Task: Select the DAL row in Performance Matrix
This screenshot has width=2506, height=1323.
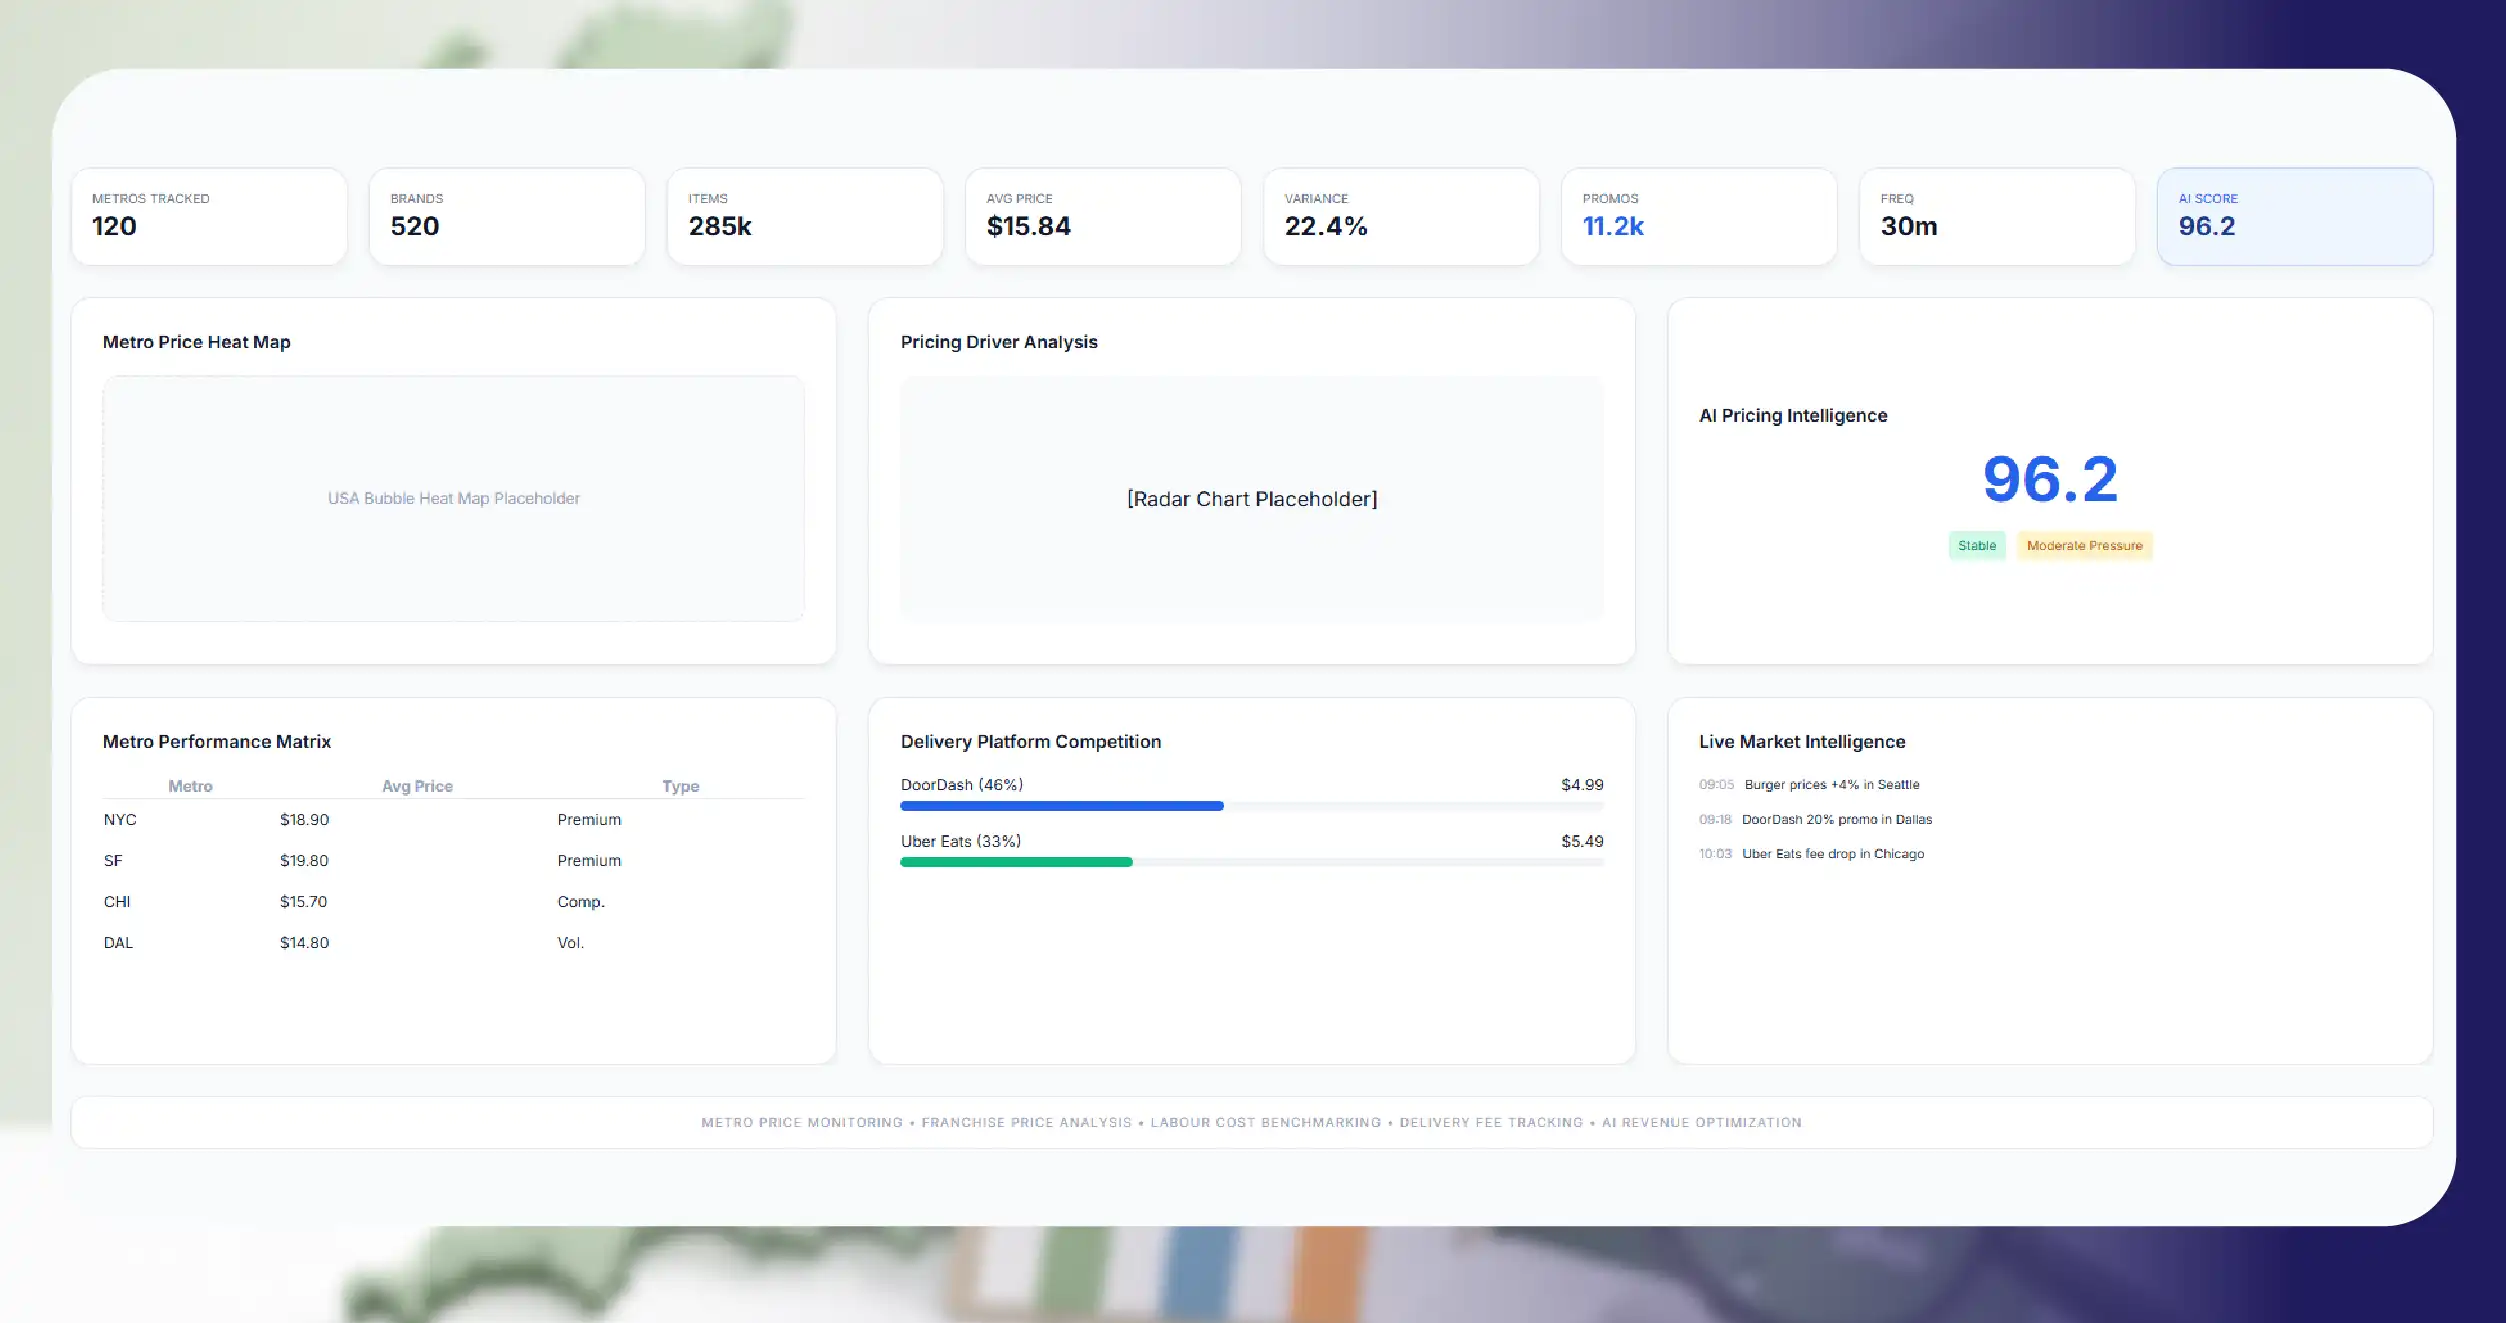Action: coord(453,942)
